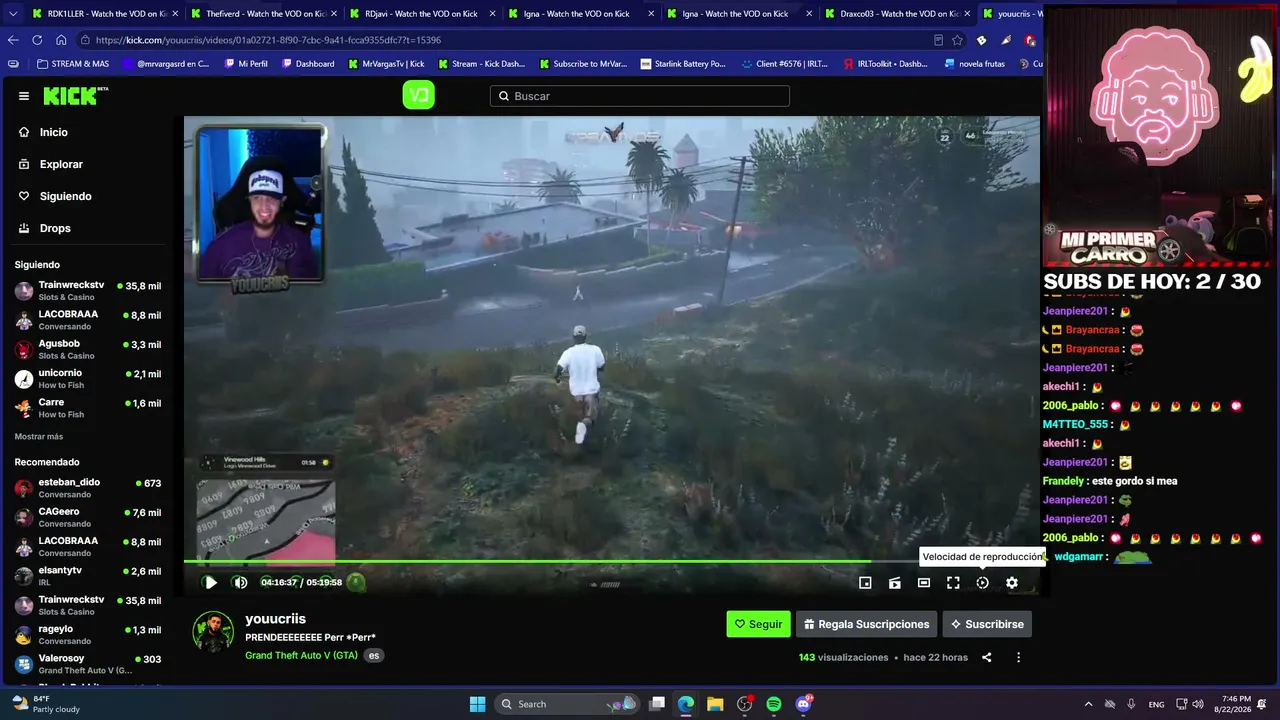Switch to Draxco03 VOD browser tab
This screenshot has width=1280, height=720.
click(x=897, y=14)
